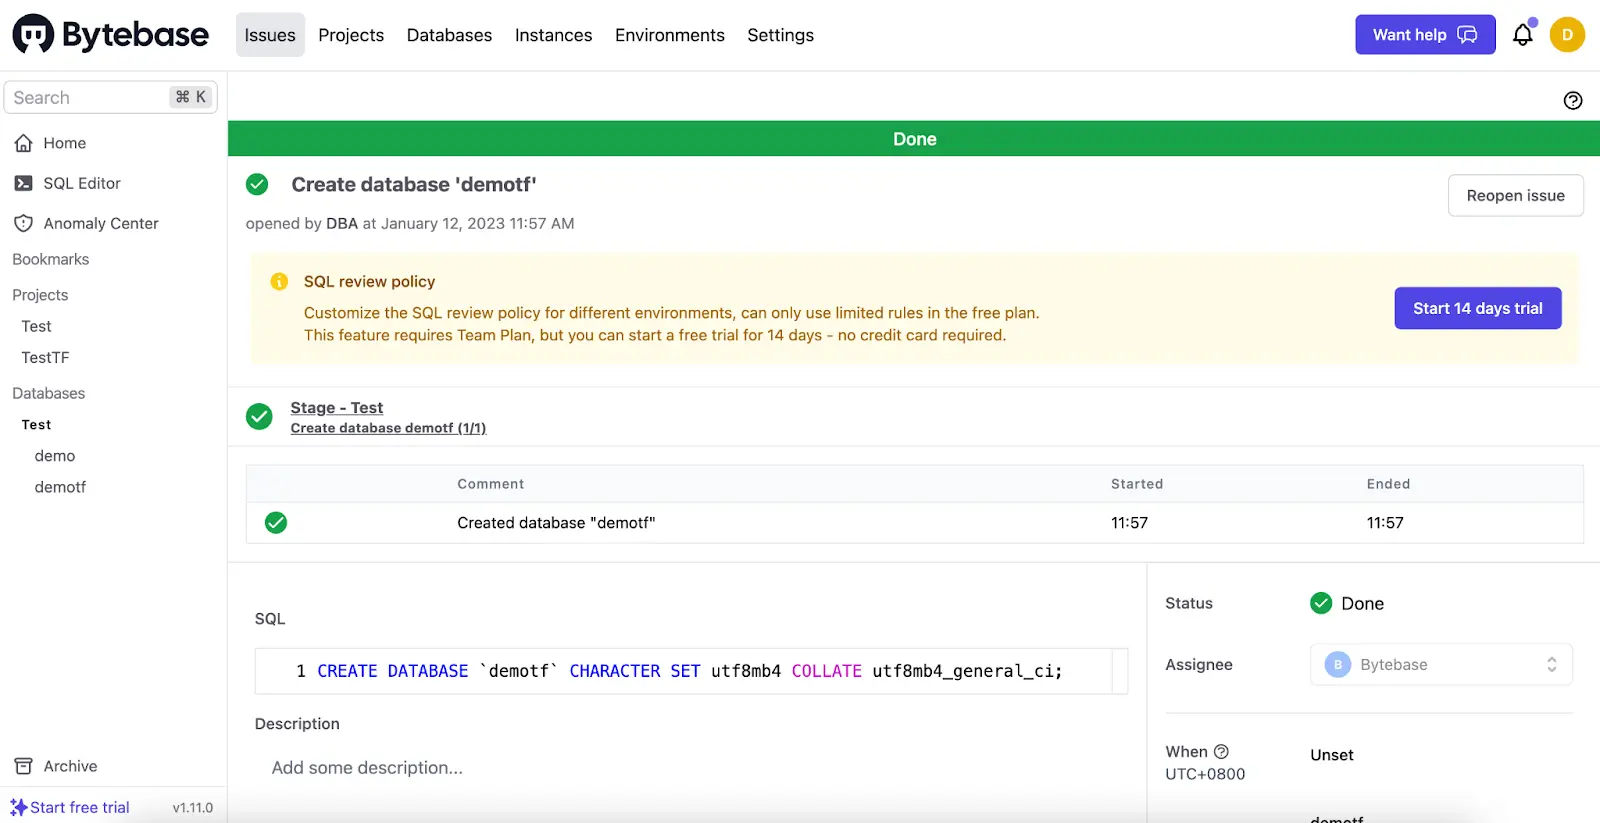The width and height of the screenshot is (1600, 823).
Task: Open the user avatar D menu
Action: pos(1567,35)
